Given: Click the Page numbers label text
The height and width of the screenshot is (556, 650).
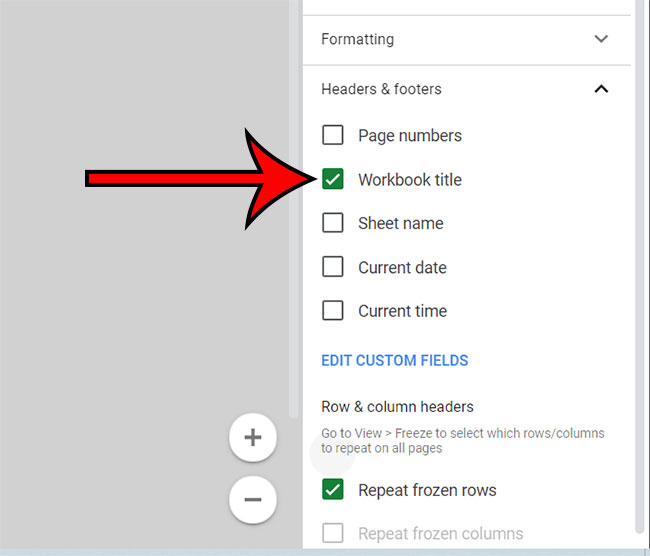Looking at the screenshot, I should [x=410, y=136].
